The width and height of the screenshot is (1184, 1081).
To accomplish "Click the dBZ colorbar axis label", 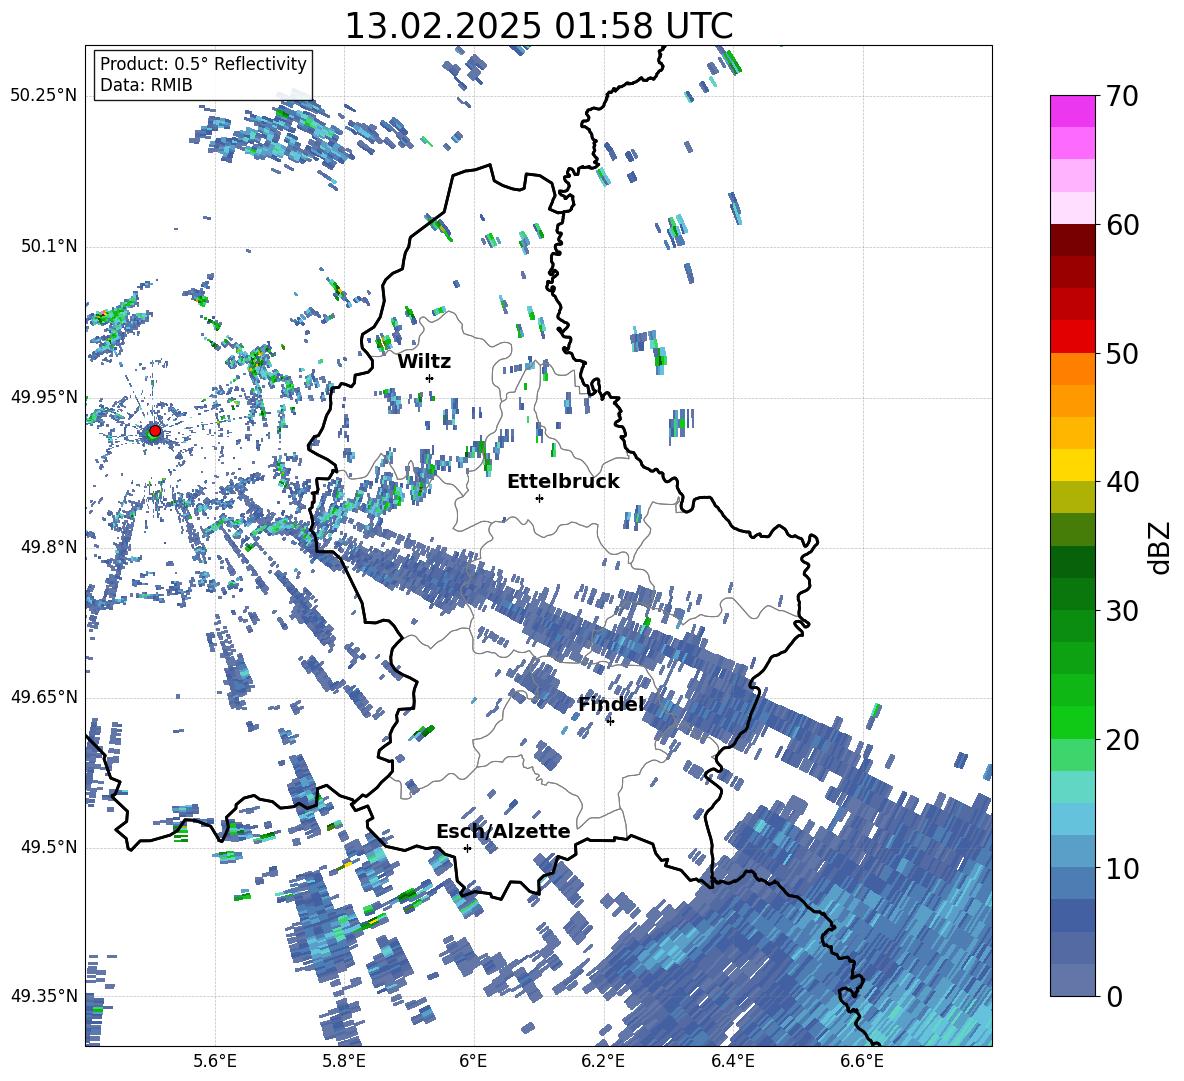I will [1161, 547].
